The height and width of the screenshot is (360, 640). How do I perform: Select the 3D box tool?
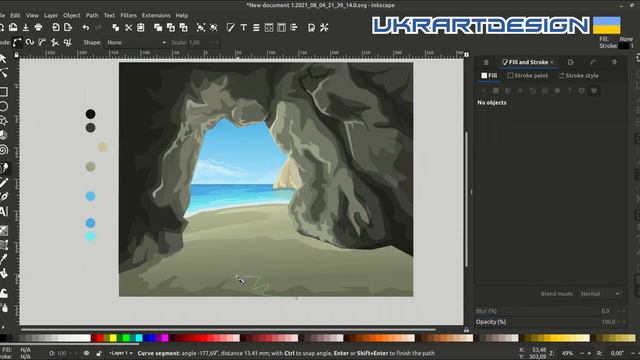3,135
